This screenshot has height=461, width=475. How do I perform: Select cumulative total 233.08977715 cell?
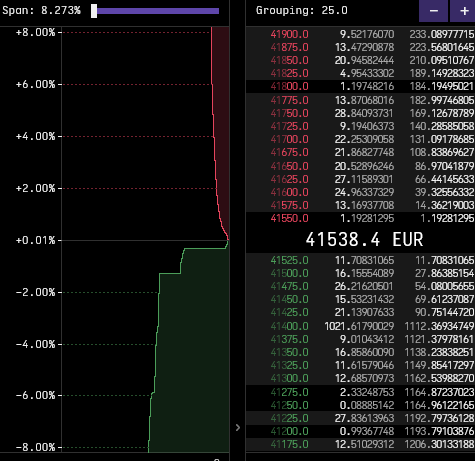pos(442,34)
